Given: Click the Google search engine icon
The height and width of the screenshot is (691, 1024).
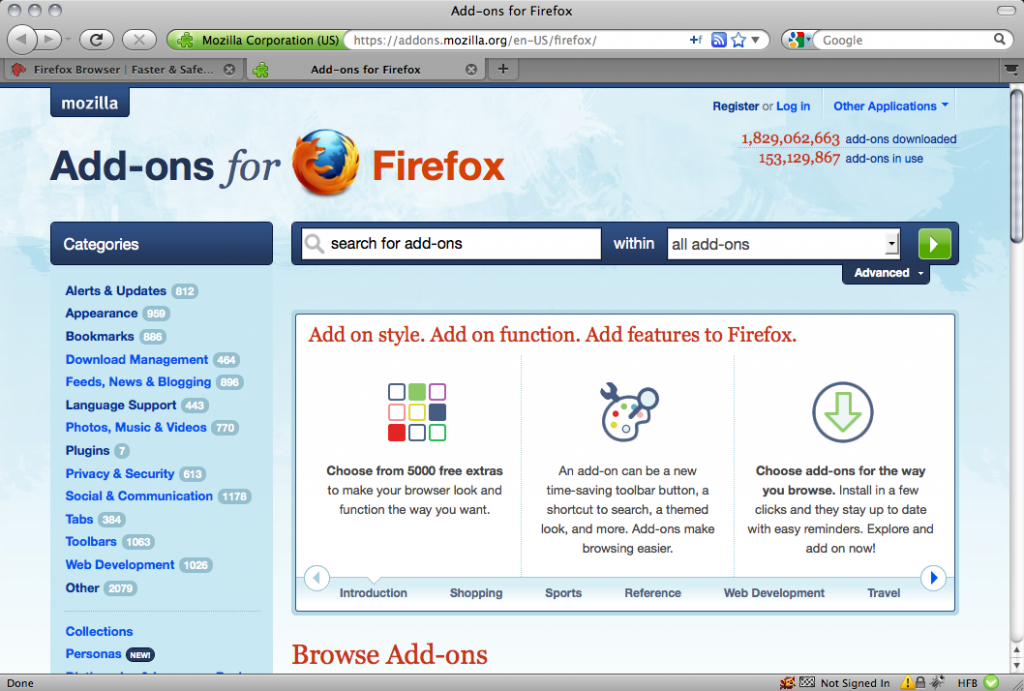Looking at the screenshot, I should click(x=795, y=40).
